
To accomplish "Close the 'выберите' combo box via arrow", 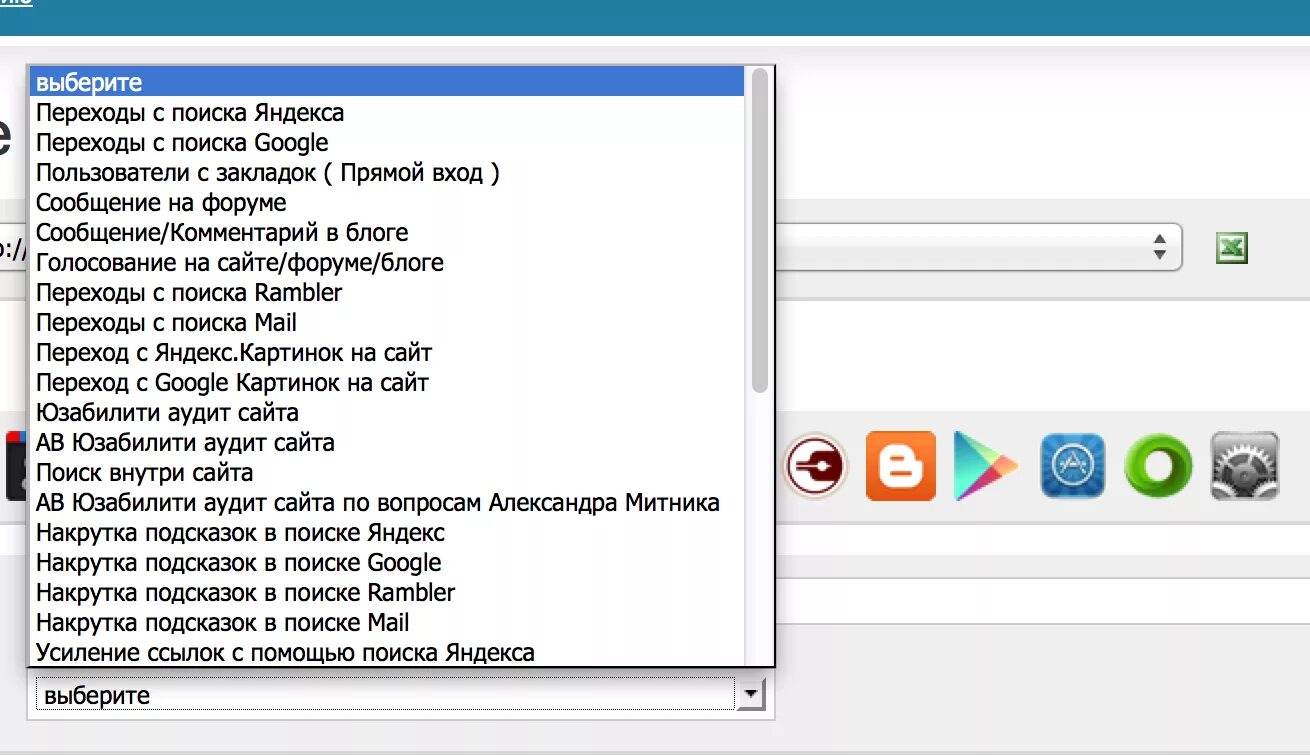I will coord(750,694).
